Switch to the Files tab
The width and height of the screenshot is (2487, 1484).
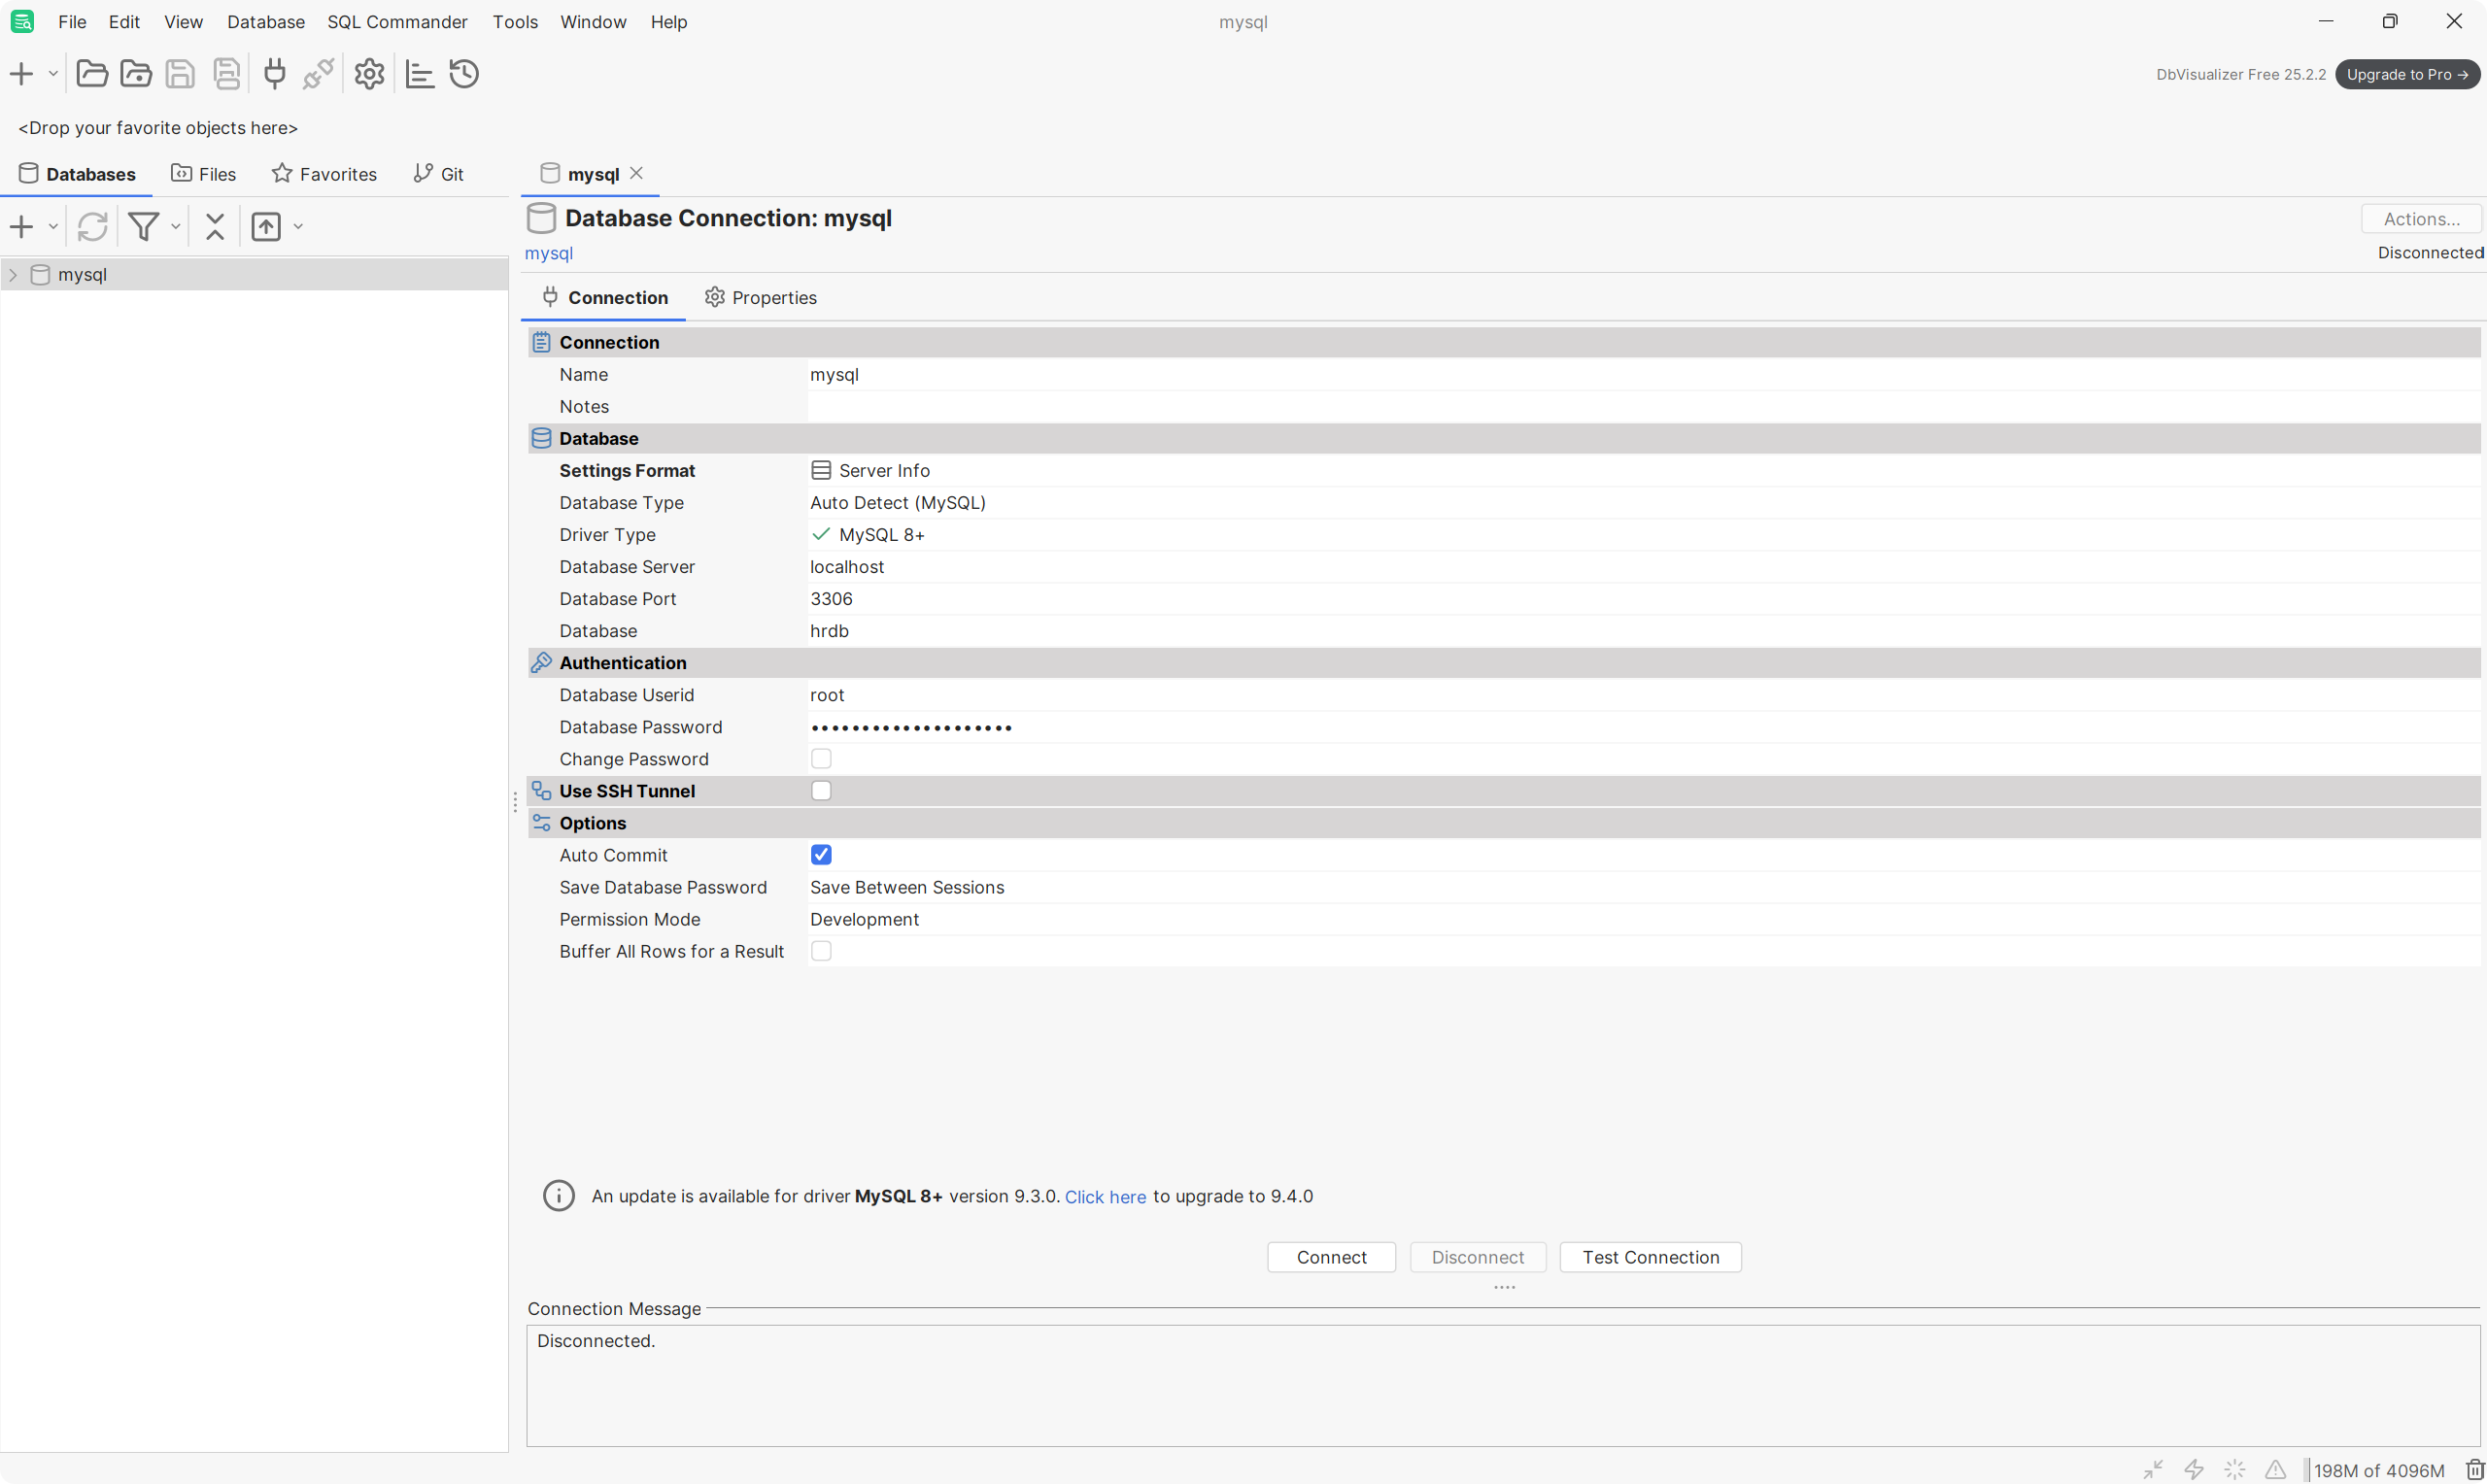click(204, 174)
